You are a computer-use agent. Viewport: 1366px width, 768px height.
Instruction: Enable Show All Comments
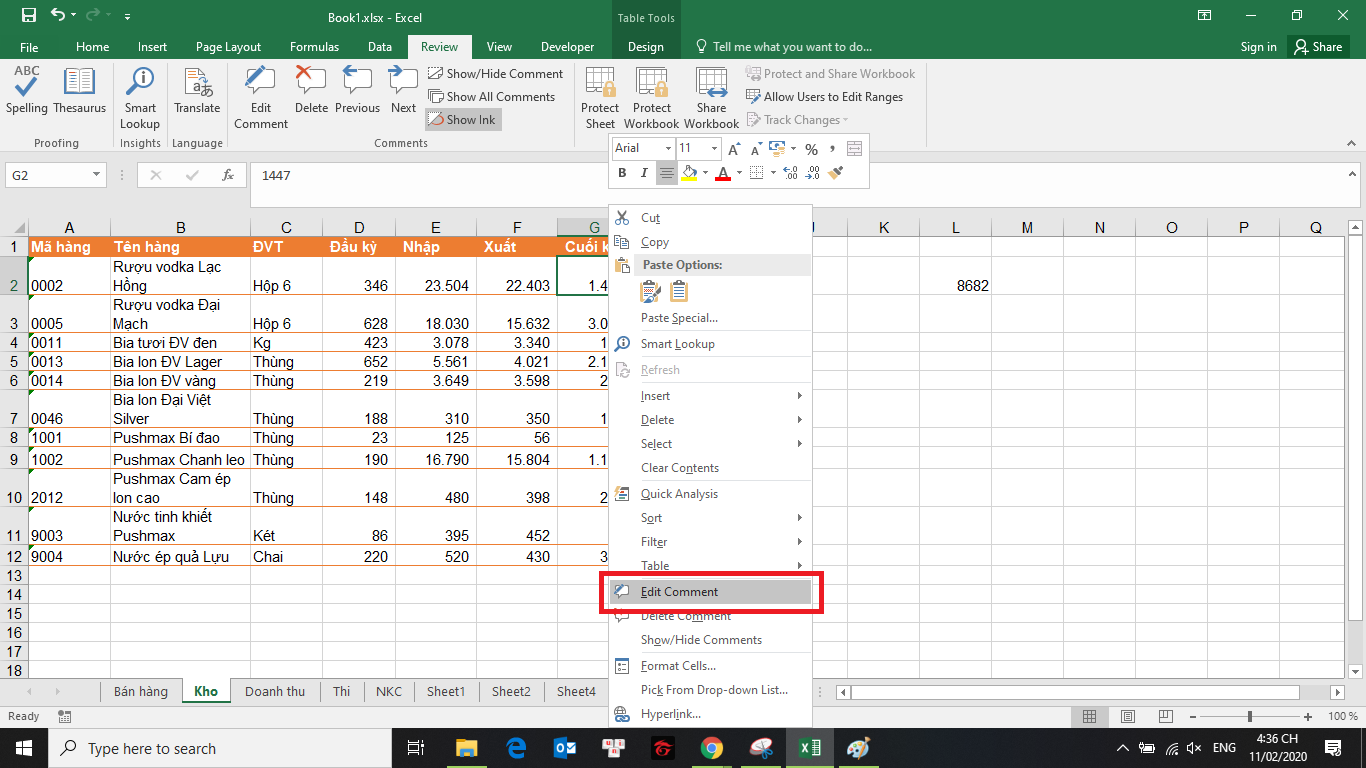click(x=494, y=96)
